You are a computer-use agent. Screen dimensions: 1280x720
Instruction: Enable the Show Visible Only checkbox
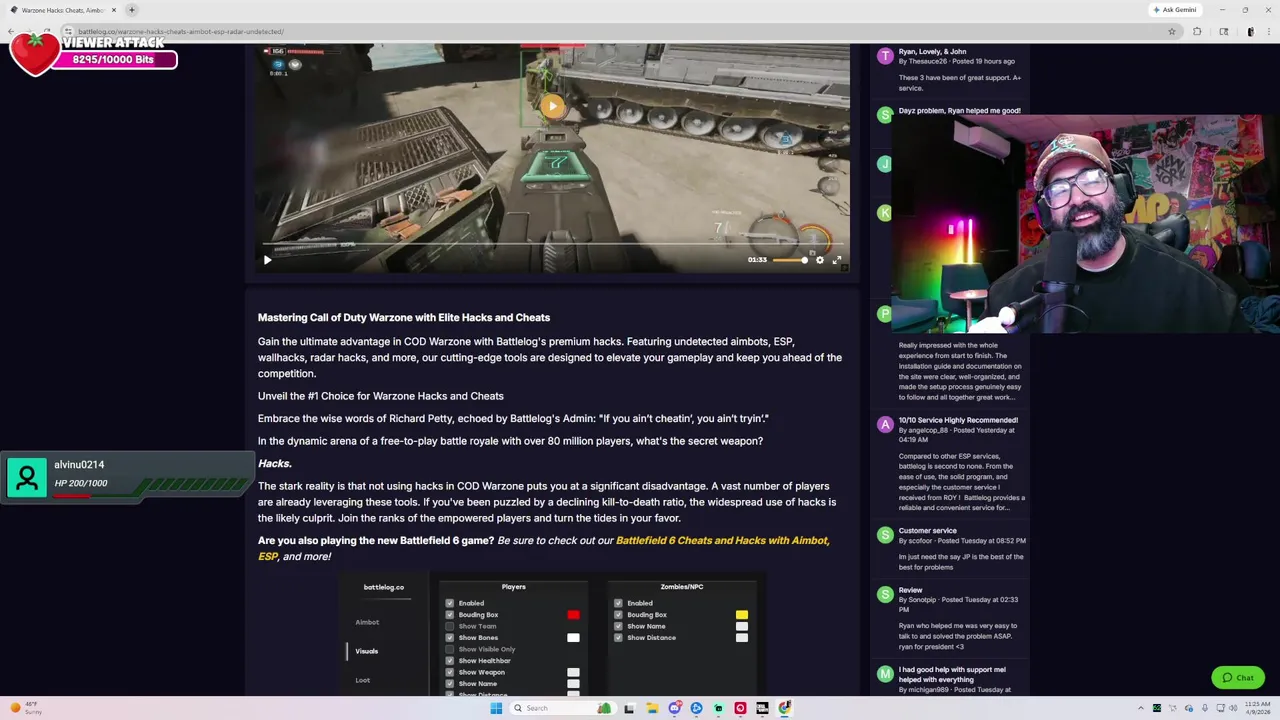coord(449,649)
